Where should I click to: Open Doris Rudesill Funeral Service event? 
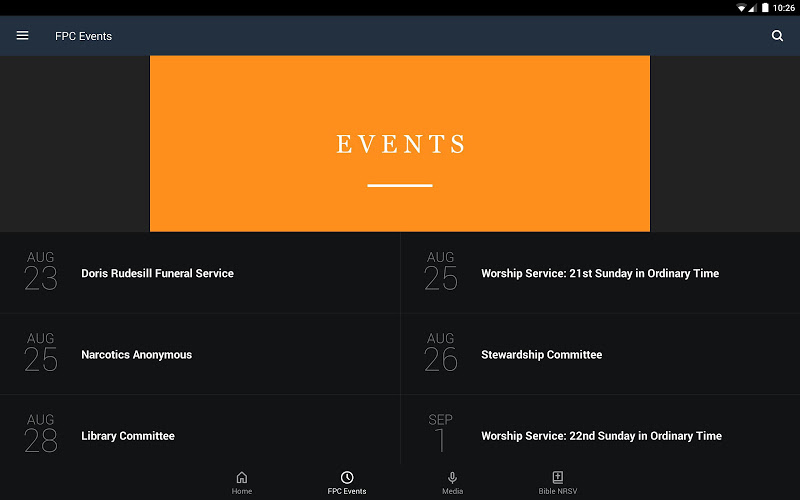click(x=200, y=273)
